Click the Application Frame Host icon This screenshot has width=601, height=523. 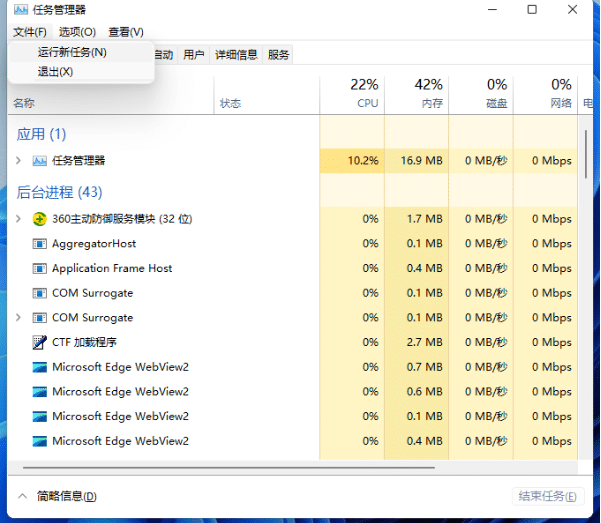pyautogui.click(x=39, y=268)
